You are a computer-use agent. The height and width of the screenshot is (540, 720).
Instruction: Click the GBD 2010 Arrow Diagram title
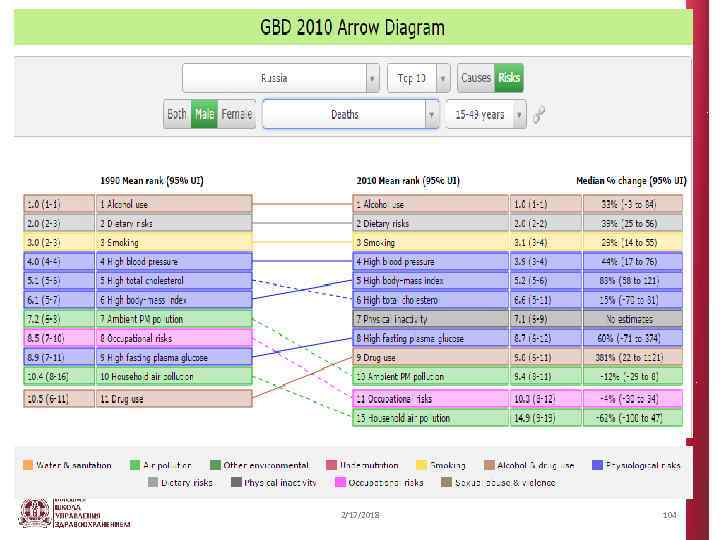pos(352,28)
